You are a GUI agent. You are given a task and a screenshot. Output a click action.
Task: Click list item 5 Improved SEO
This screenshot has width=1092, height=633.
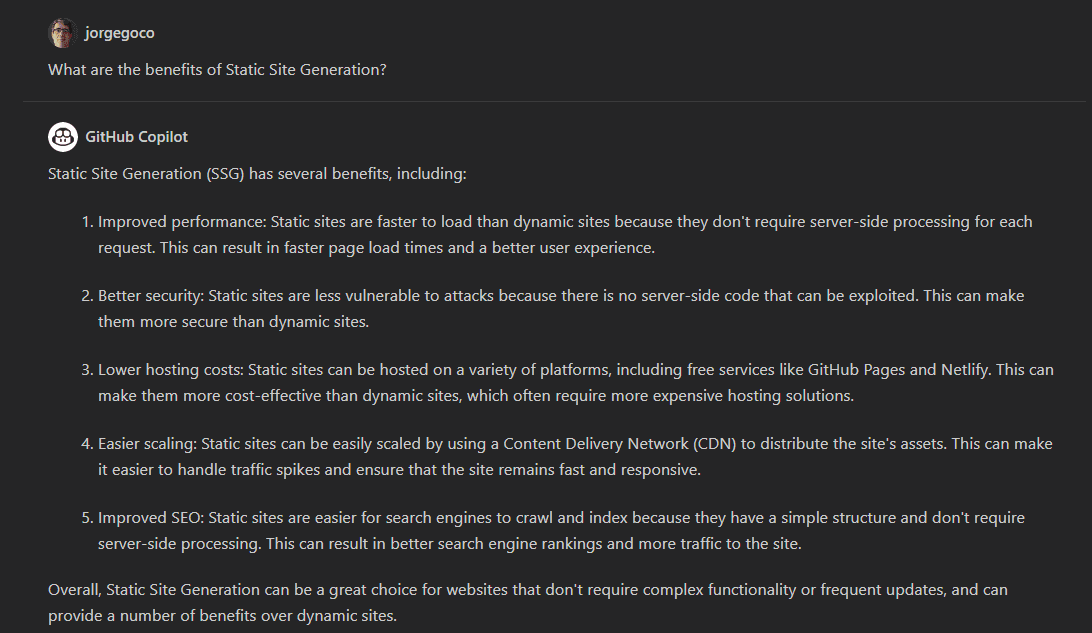[x=553, y=530]
